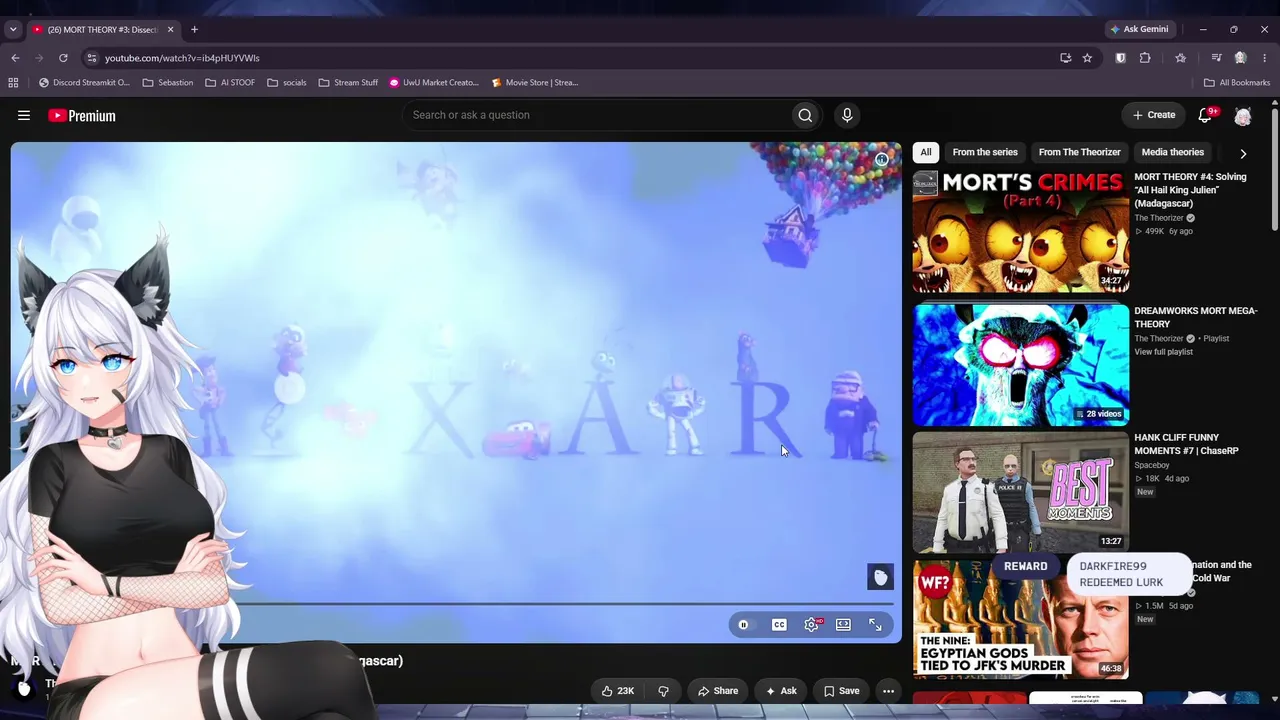Open the Stream Stuff bookmarks folder

click(348, 83)
